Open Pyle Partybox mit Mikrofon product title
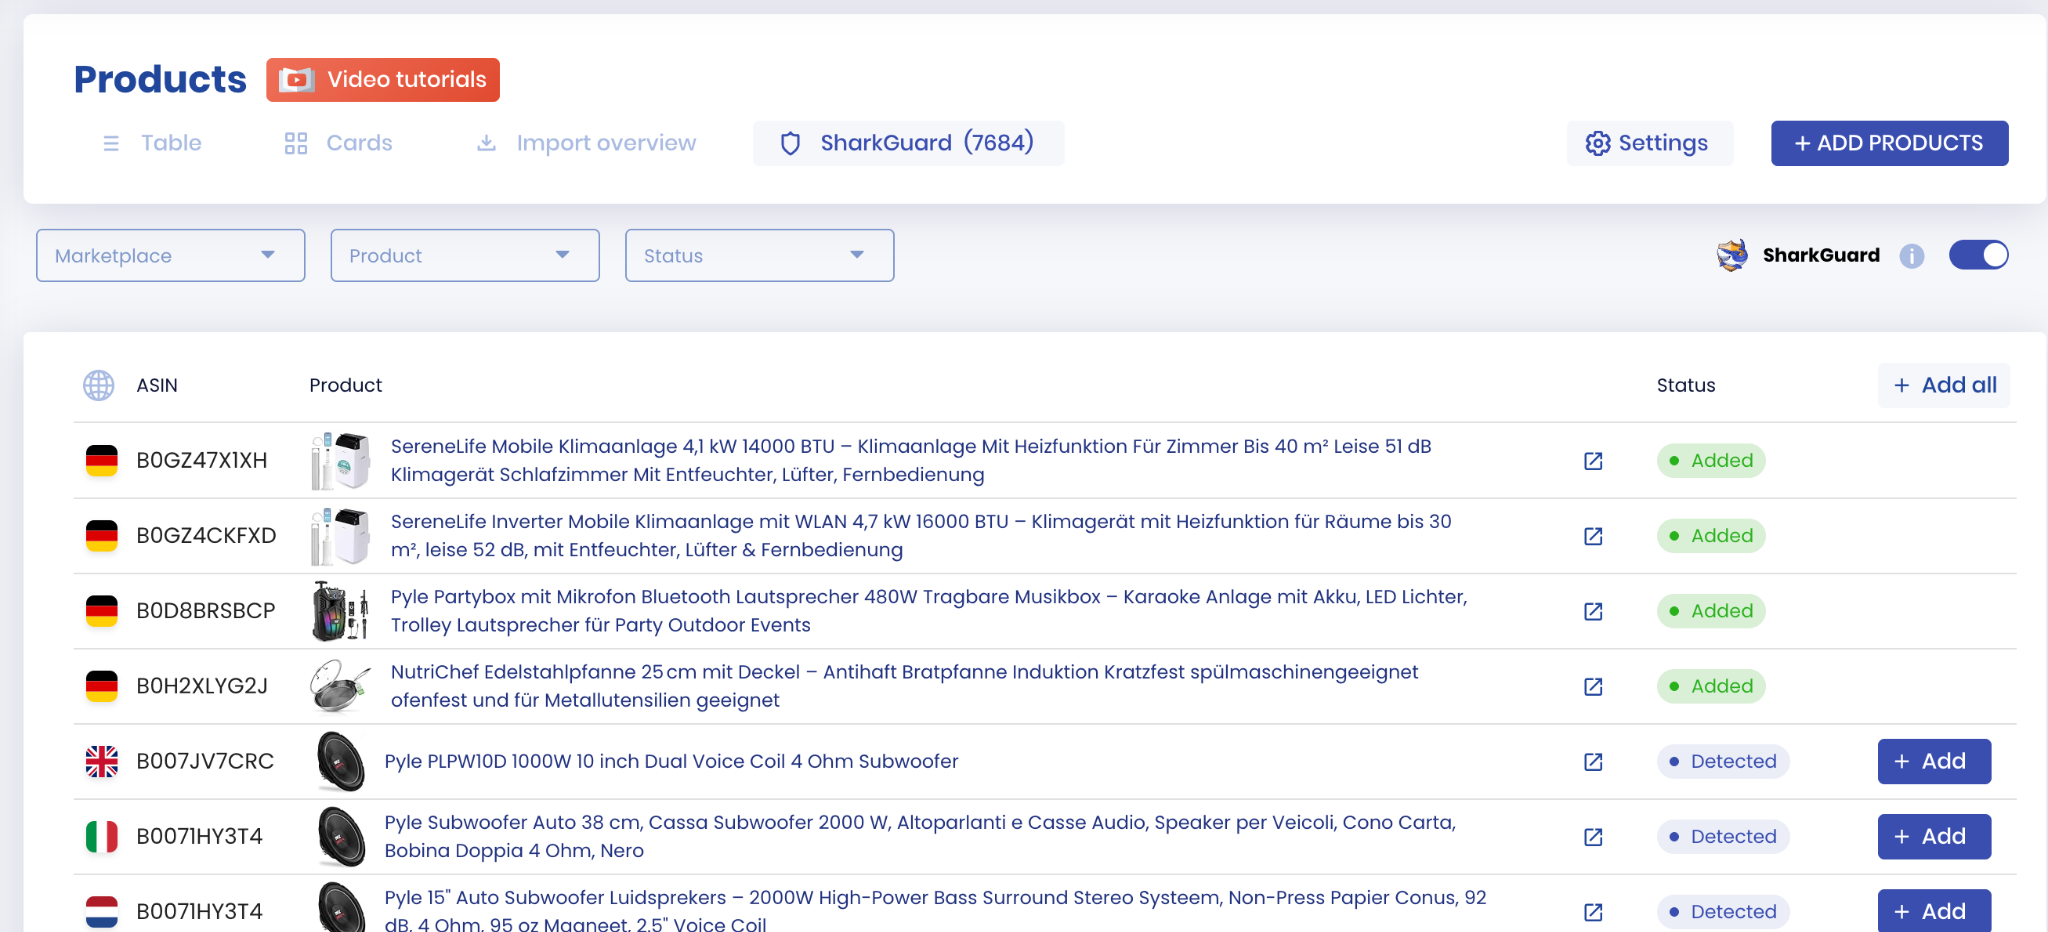Viewport: 2048px width, 932px height. tap(929, 611)
